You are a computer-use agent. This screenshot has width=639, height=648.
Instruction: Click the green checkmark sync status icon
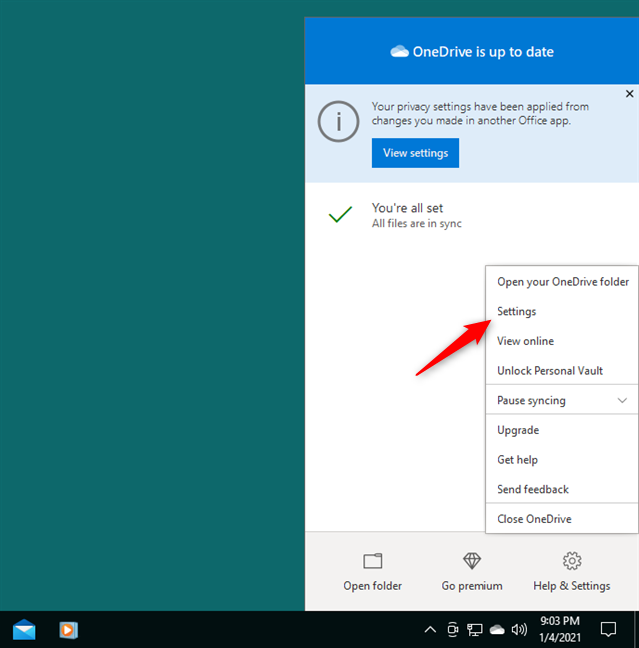[340, 214]
